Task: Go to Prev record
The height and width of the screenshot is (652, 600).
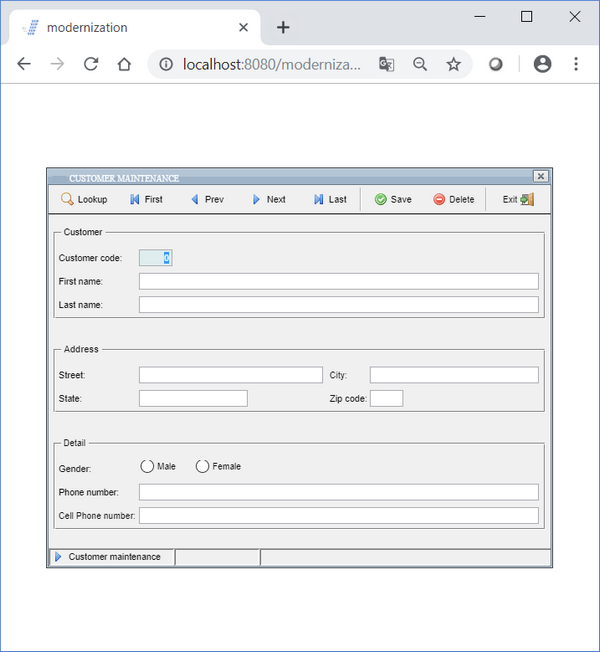Action: pos(207,200)
